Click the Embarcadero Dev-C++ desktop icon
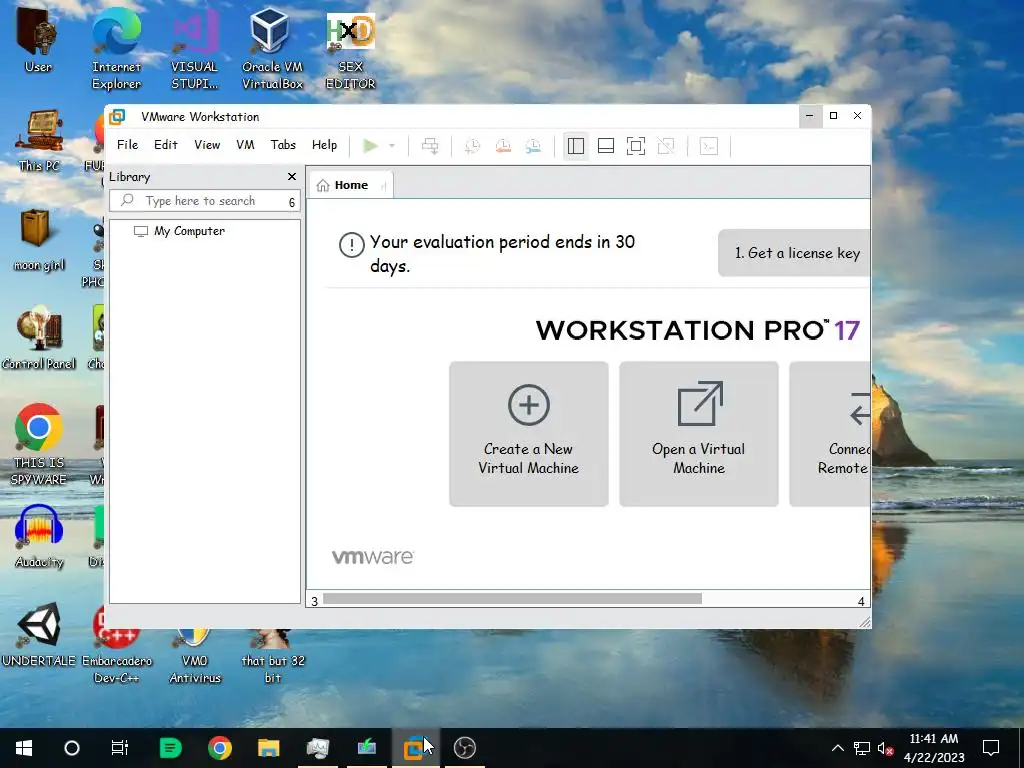Image resolution: width=1024 pixels, height=768 pixels. coord(116,643)
